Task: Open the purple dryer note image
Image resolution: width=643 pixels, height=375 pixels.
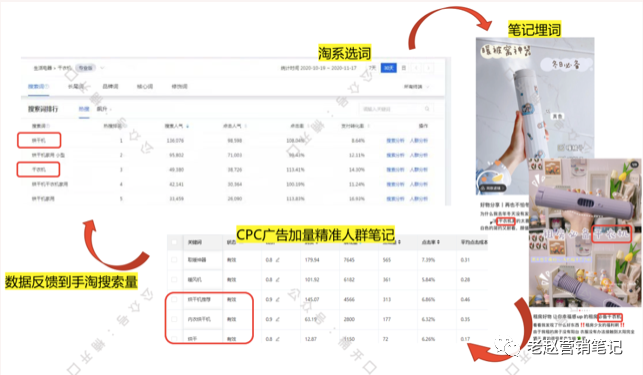Action: coord(585,232)
